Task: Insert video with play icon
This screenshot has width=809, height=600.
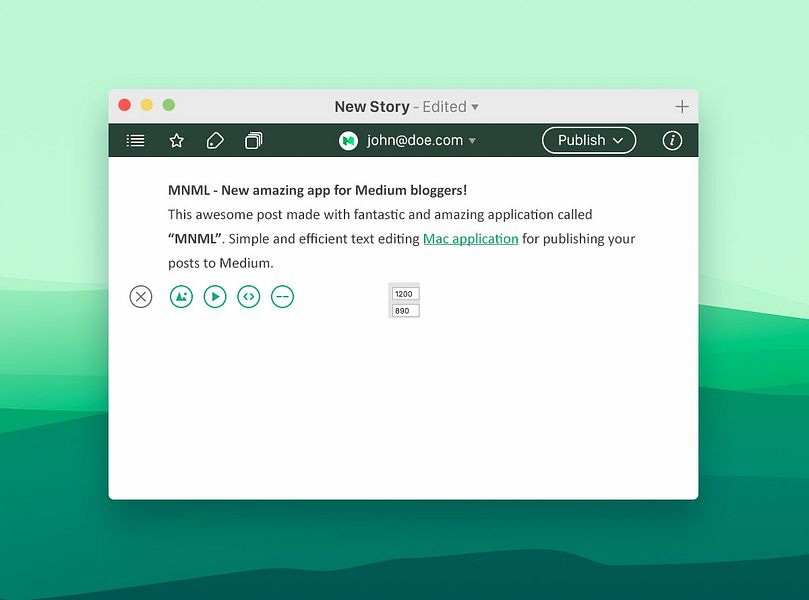Action: click(x=215, y=297)
